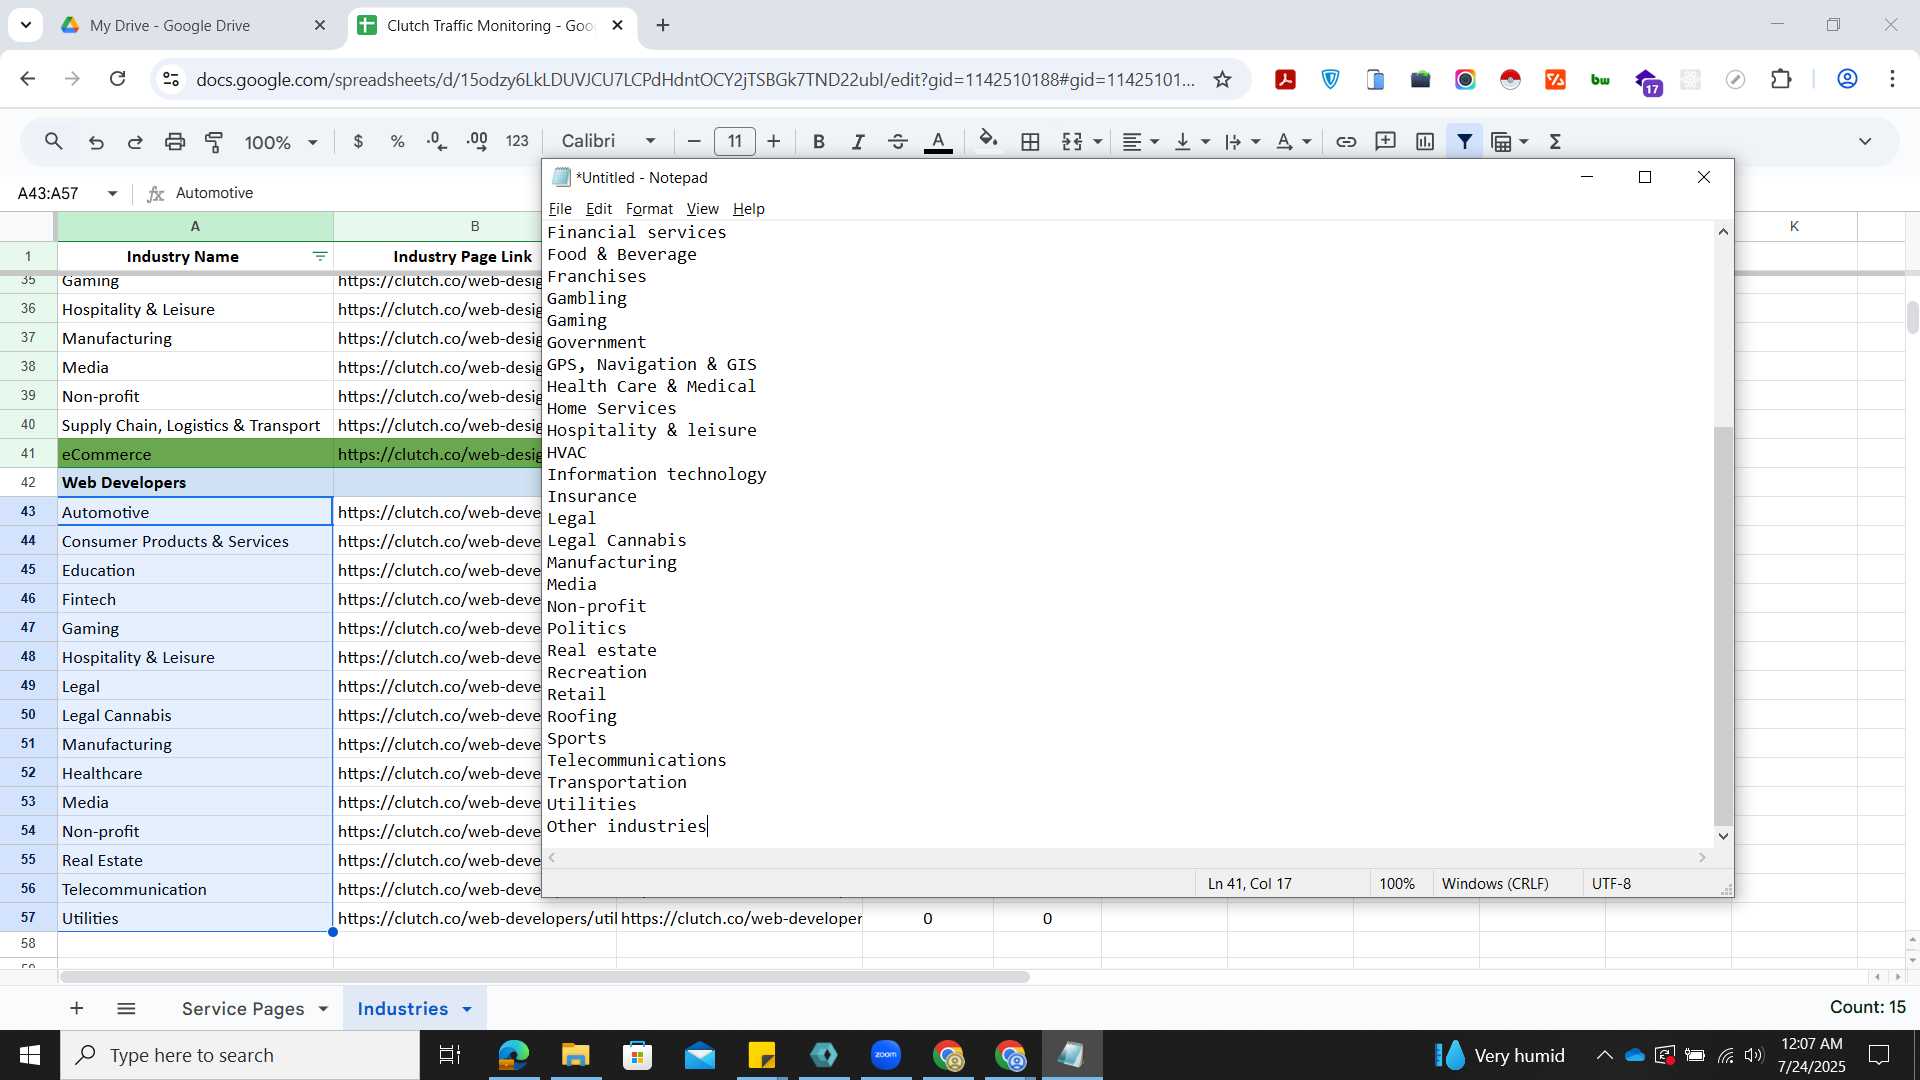This screenshot has width=1920, height=1080.
Task: Show the all sheets list
Action: (126, 1009)
